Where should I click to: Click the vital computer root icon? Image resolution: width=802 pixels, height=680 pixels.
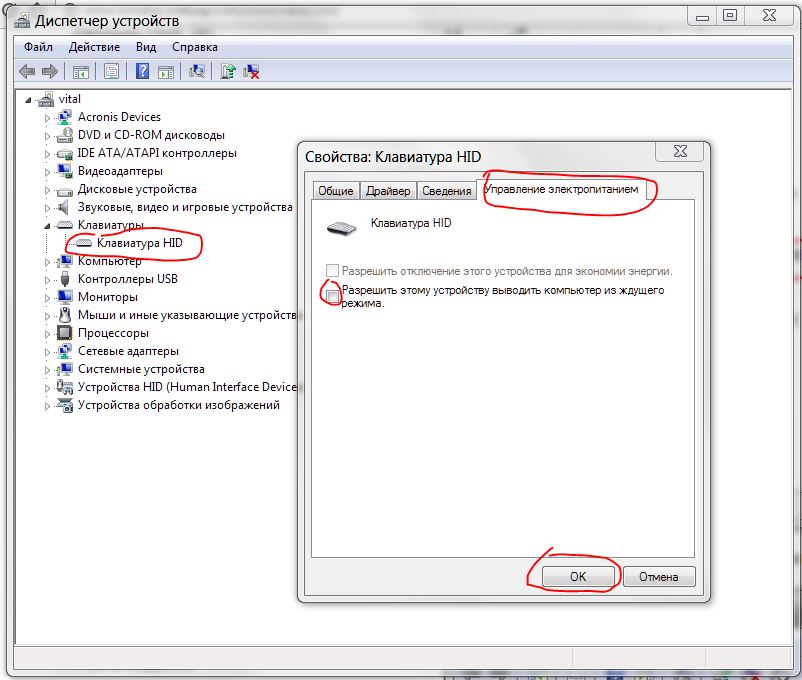46,99
